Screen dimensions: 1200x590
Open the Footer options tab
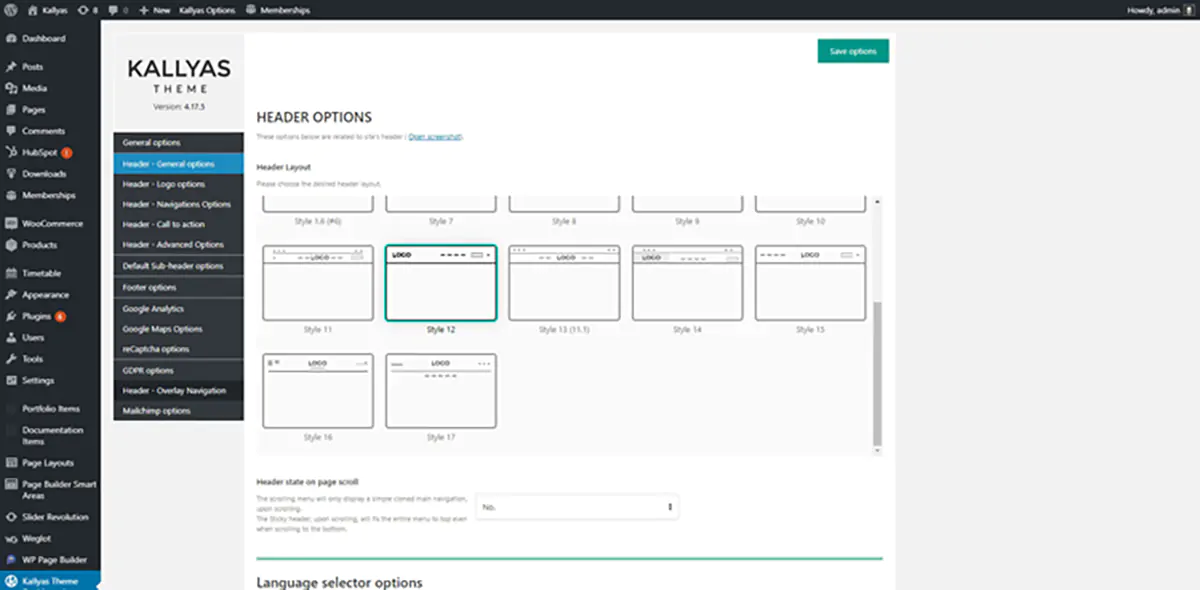[x=149, y=288]
